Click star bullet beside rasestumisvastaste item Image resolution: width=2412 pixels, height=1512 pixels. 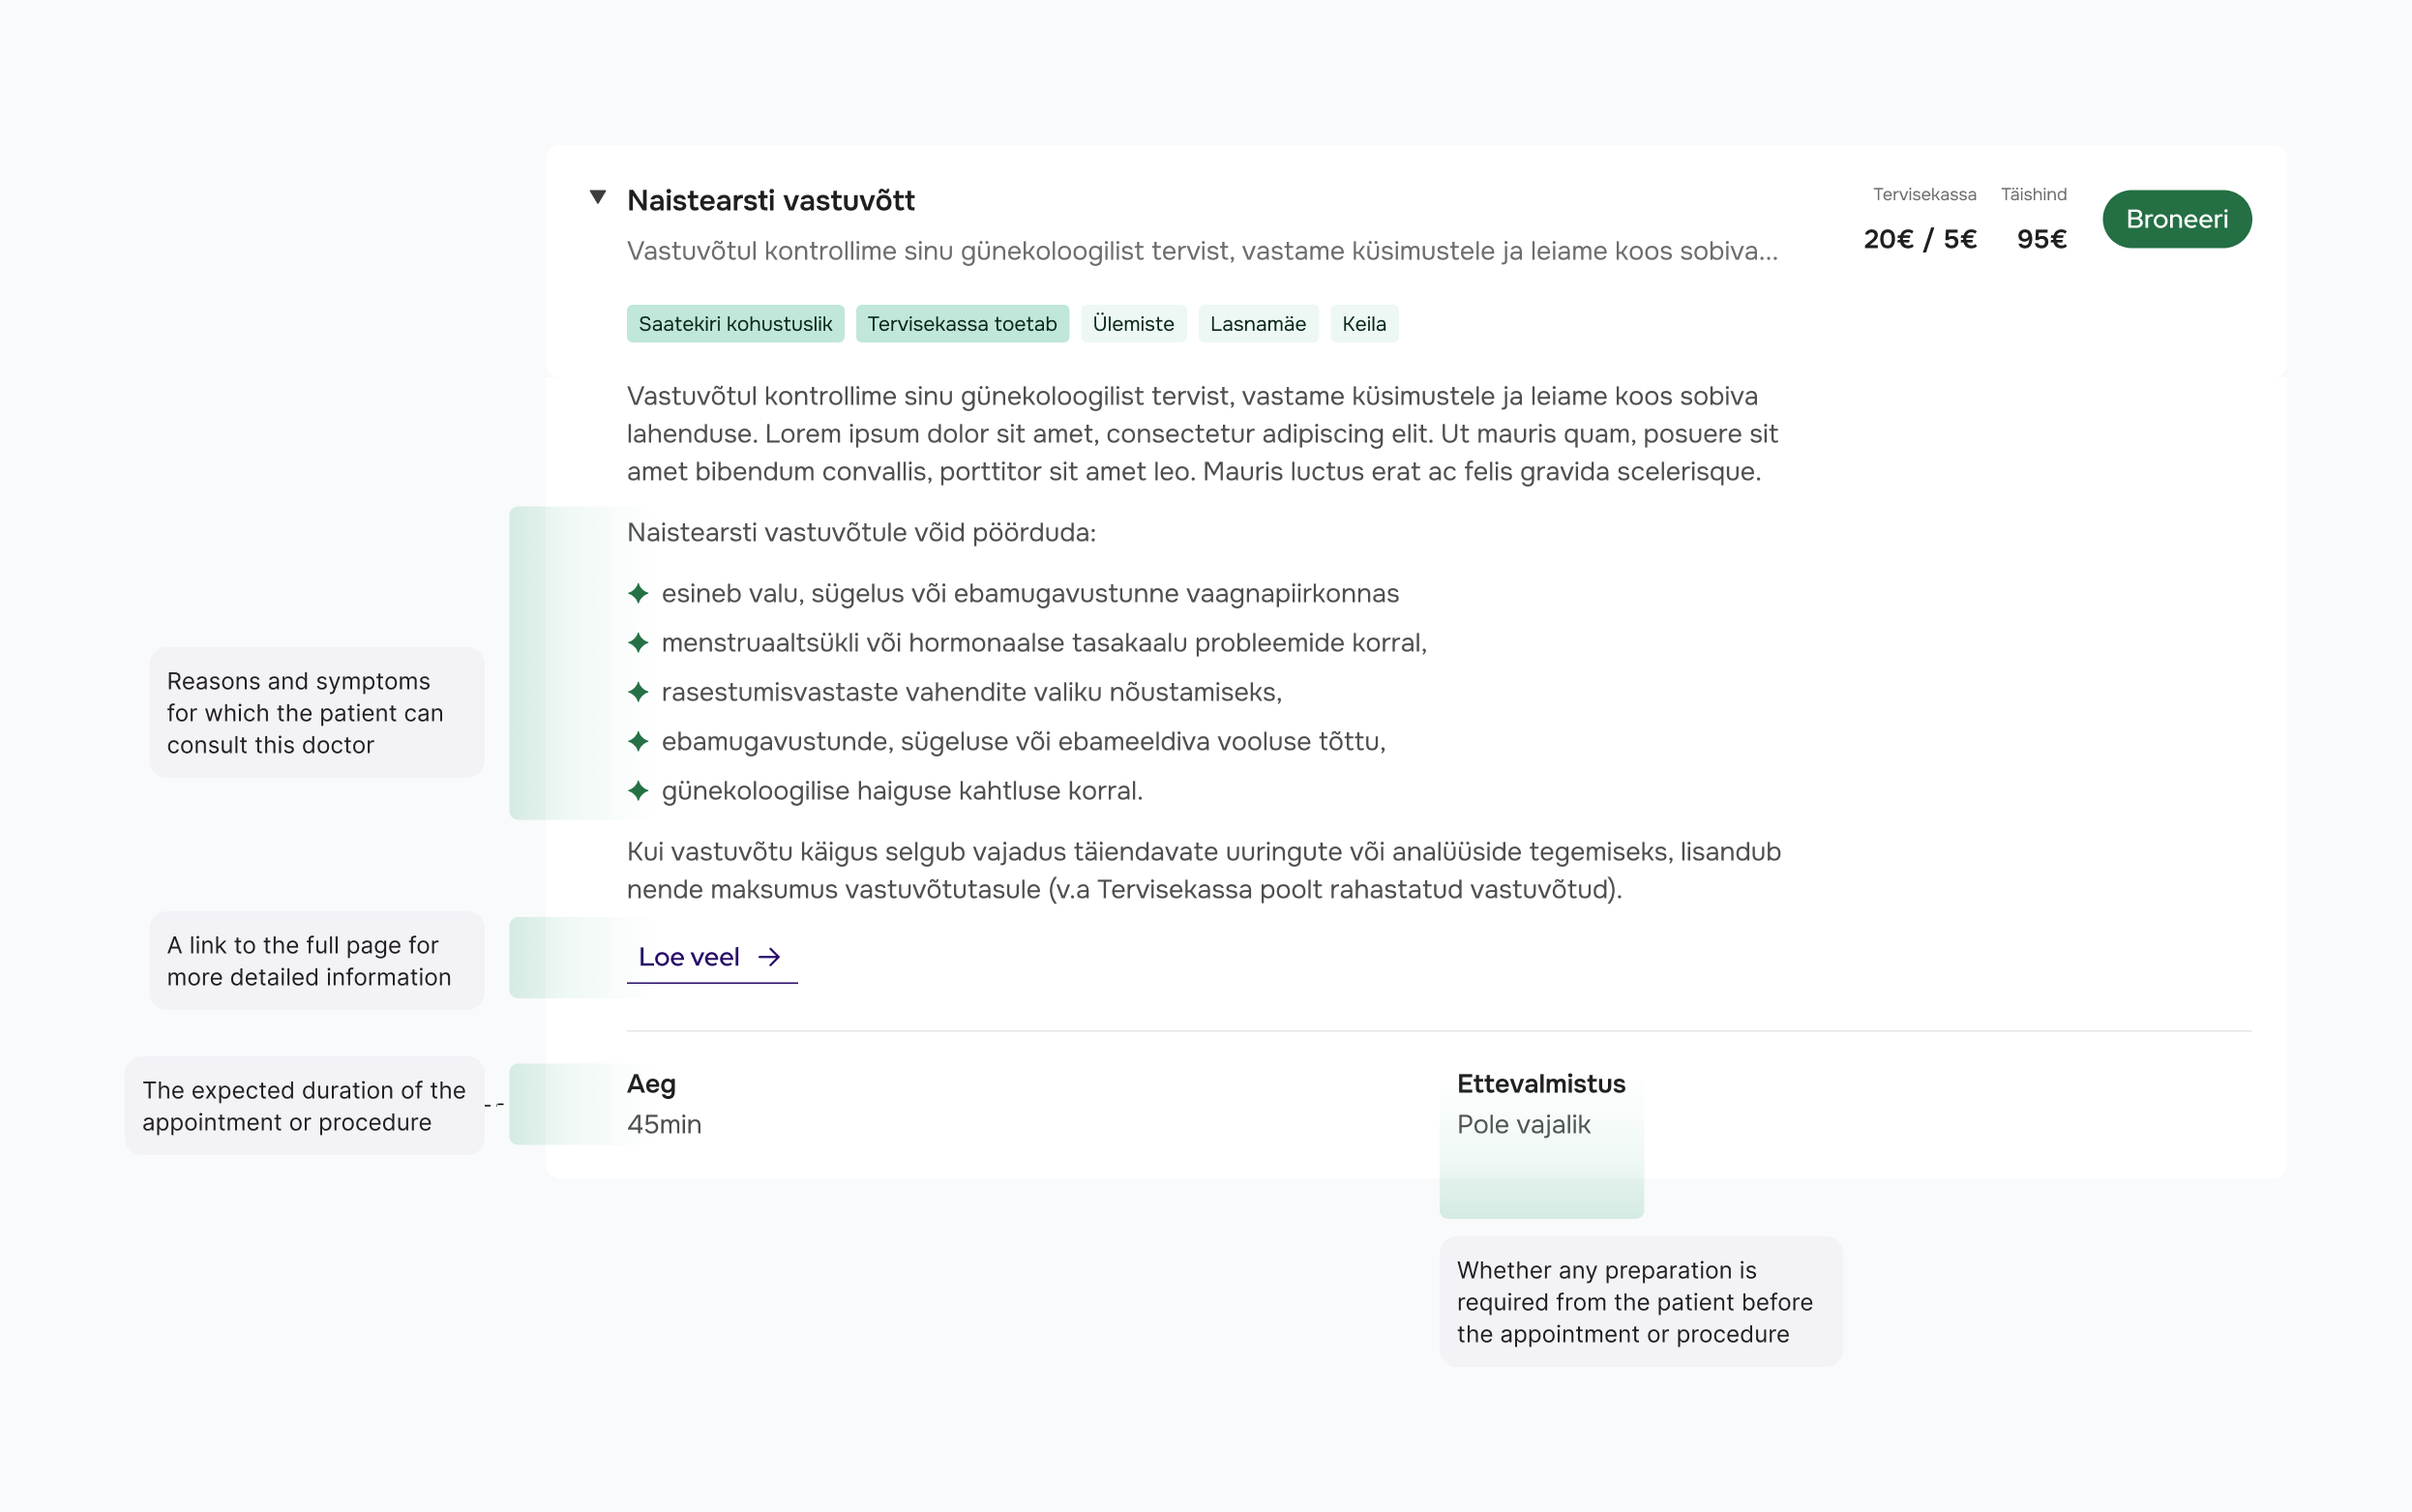[x=638, y=692]
